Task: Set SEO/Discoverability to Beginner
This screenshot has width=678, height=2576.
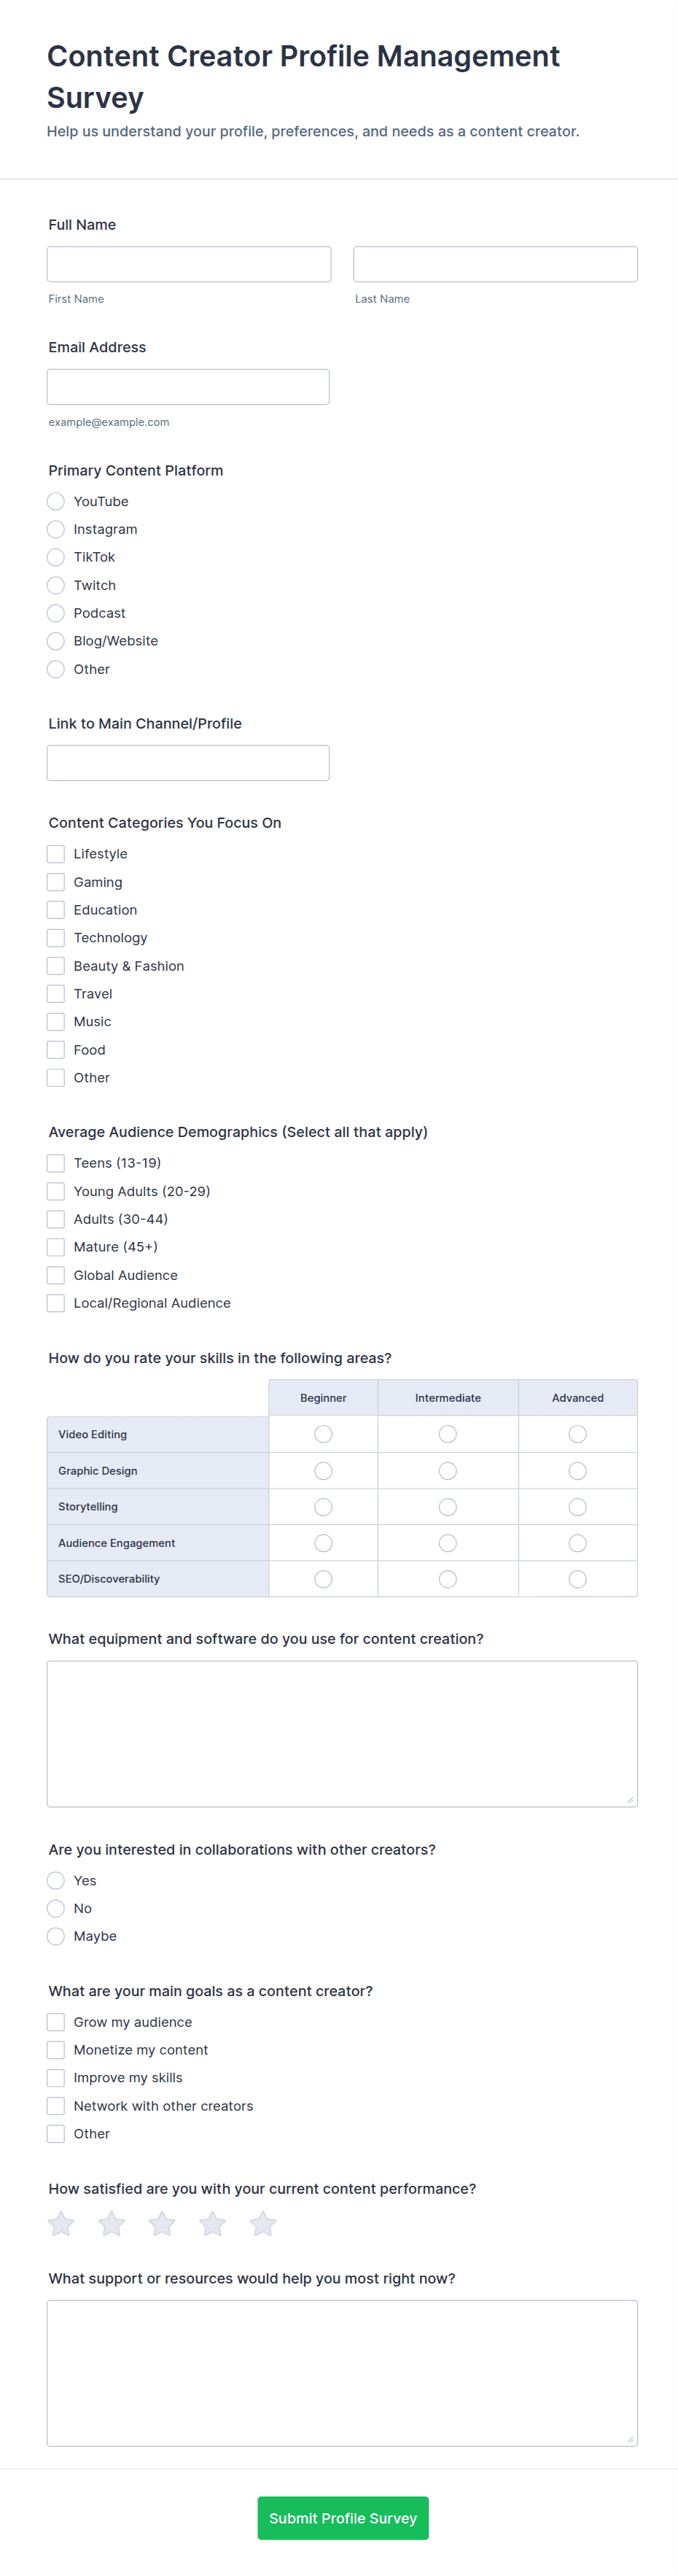Action: click(323, 1579)
